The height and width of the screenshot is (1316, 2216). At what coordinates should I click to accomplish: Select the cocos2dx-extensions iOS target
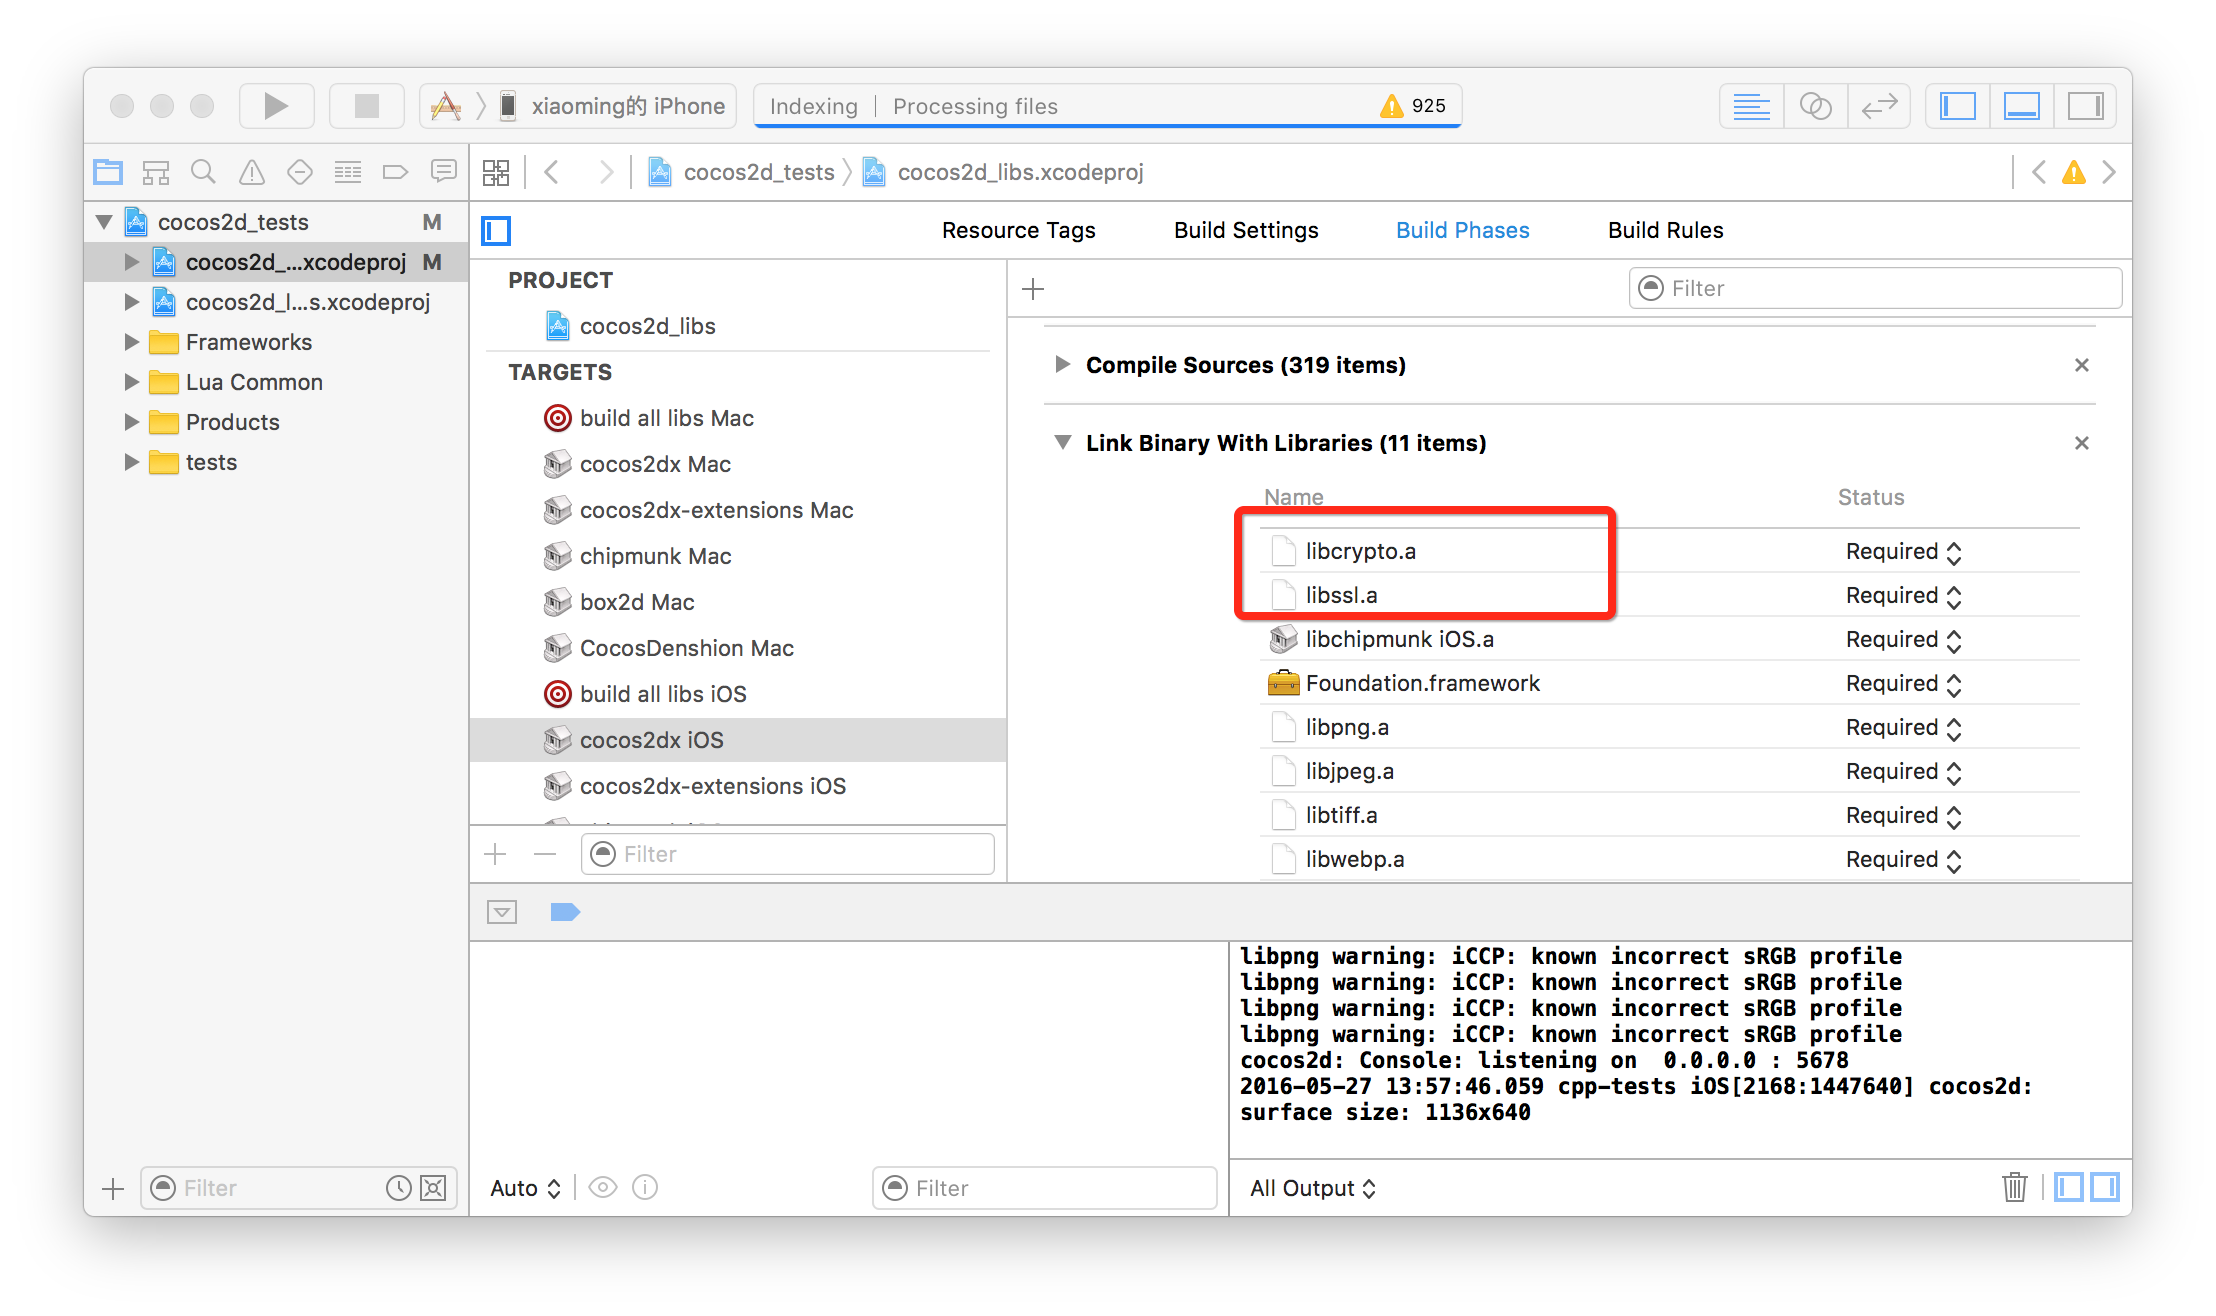pyautogui.click(x=712, y=786)
